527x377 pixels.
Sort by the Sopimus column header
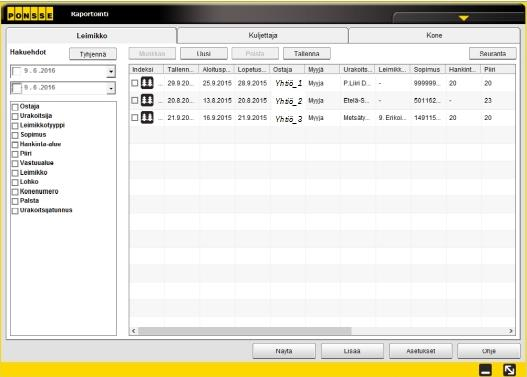427,70
